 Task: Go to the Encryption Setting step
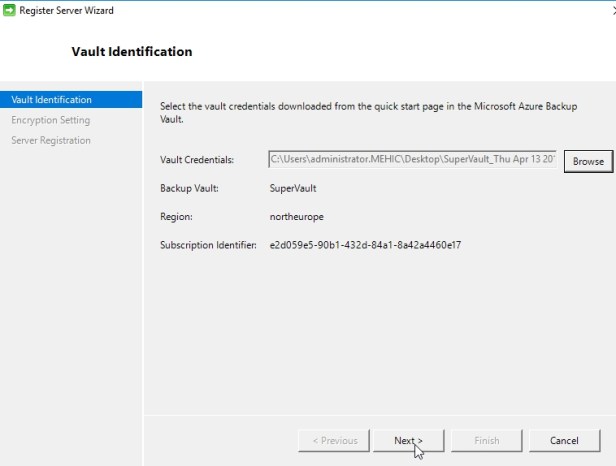[x=50, y=120]
